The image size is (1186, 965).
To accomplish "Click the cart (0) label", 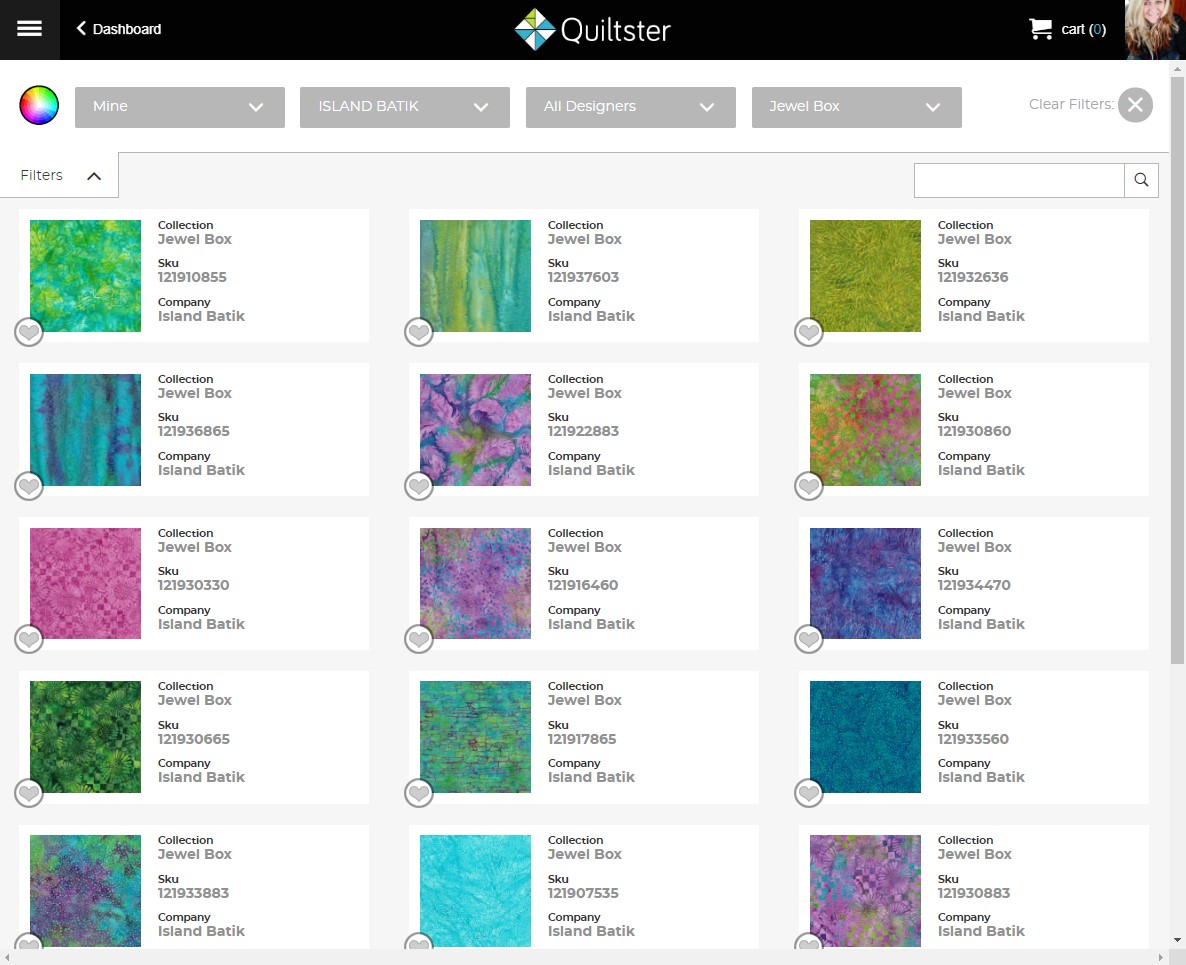I will tap(1083, 29).
